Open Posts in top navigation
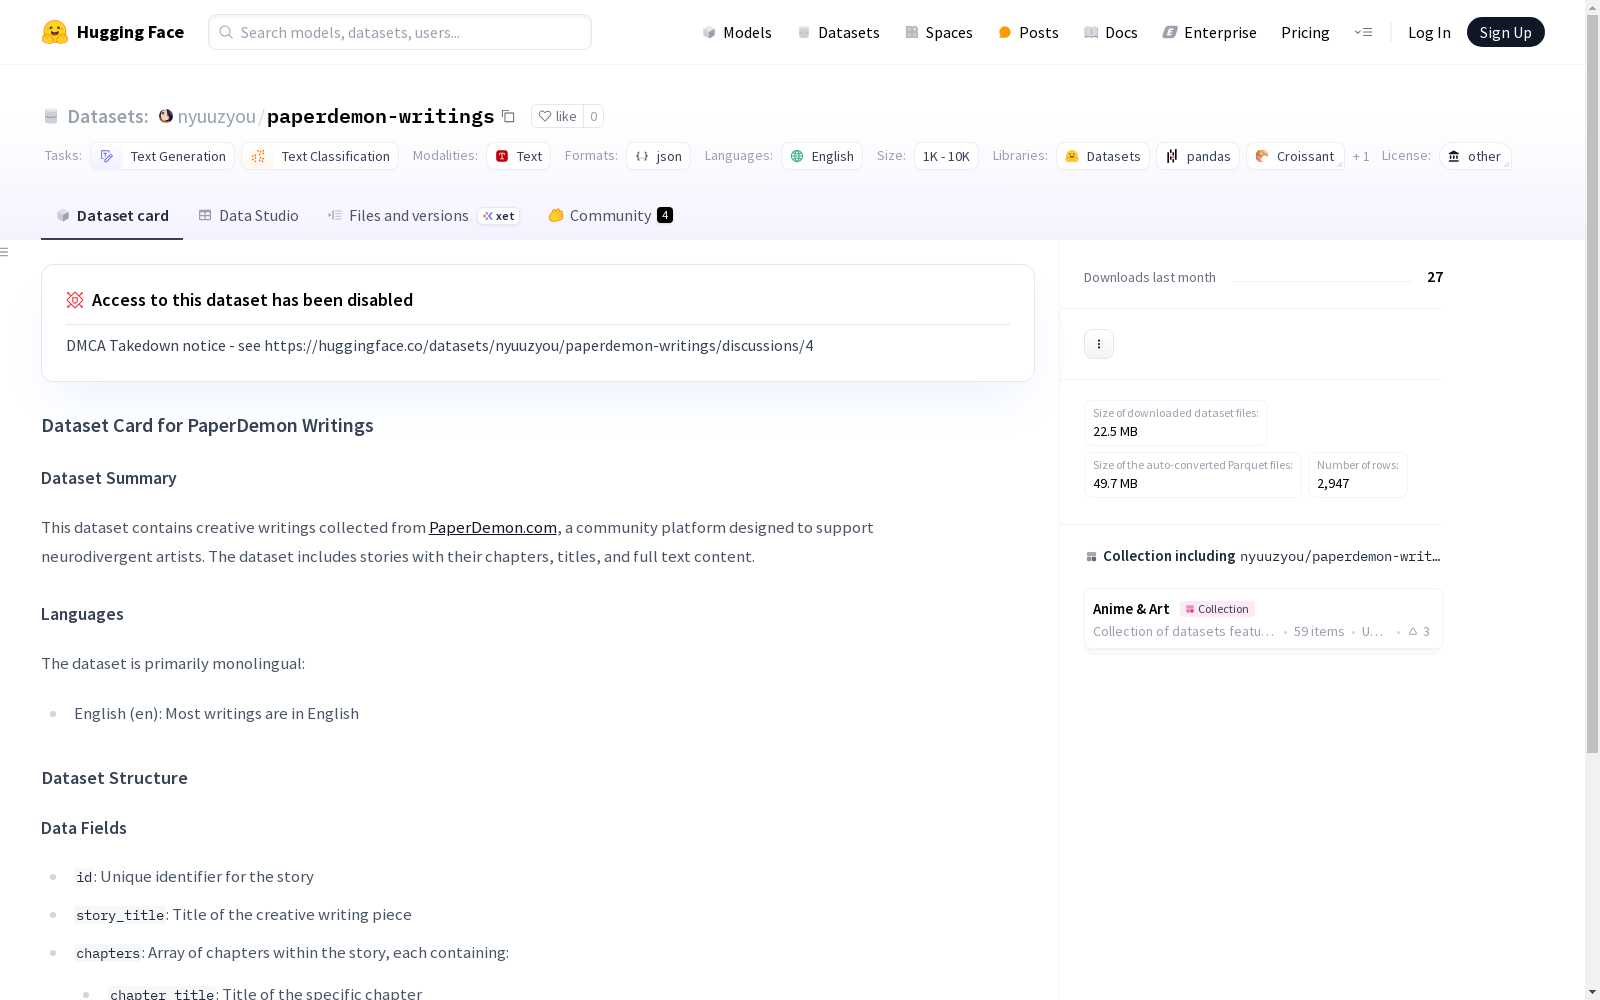The width and height of the screenshot is (1600, 1000). 1028,32
